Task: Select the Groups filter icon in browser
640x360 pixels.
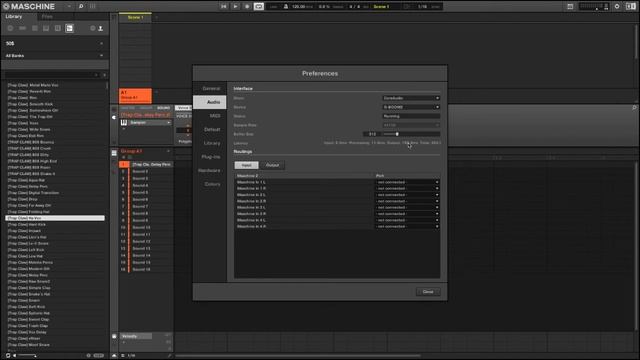Action: [22, 28]
